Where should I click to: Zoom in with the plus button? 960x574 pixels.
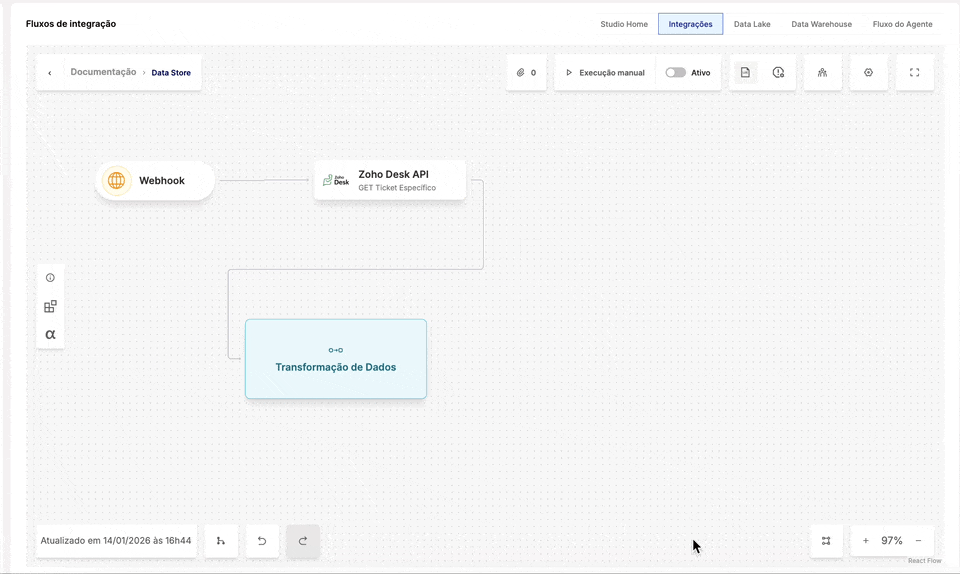point(865,541)
